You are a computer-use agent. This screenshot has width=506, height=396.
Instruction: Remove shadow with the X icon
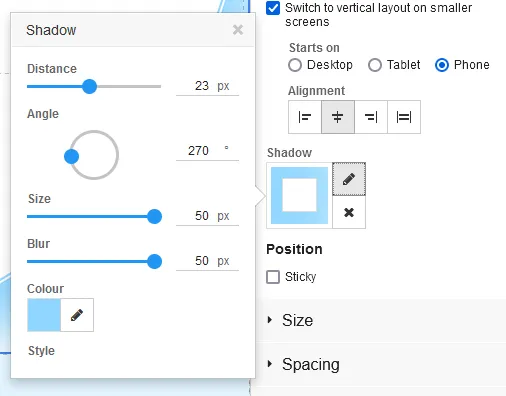pyautogui.click(x=349, y=212)
